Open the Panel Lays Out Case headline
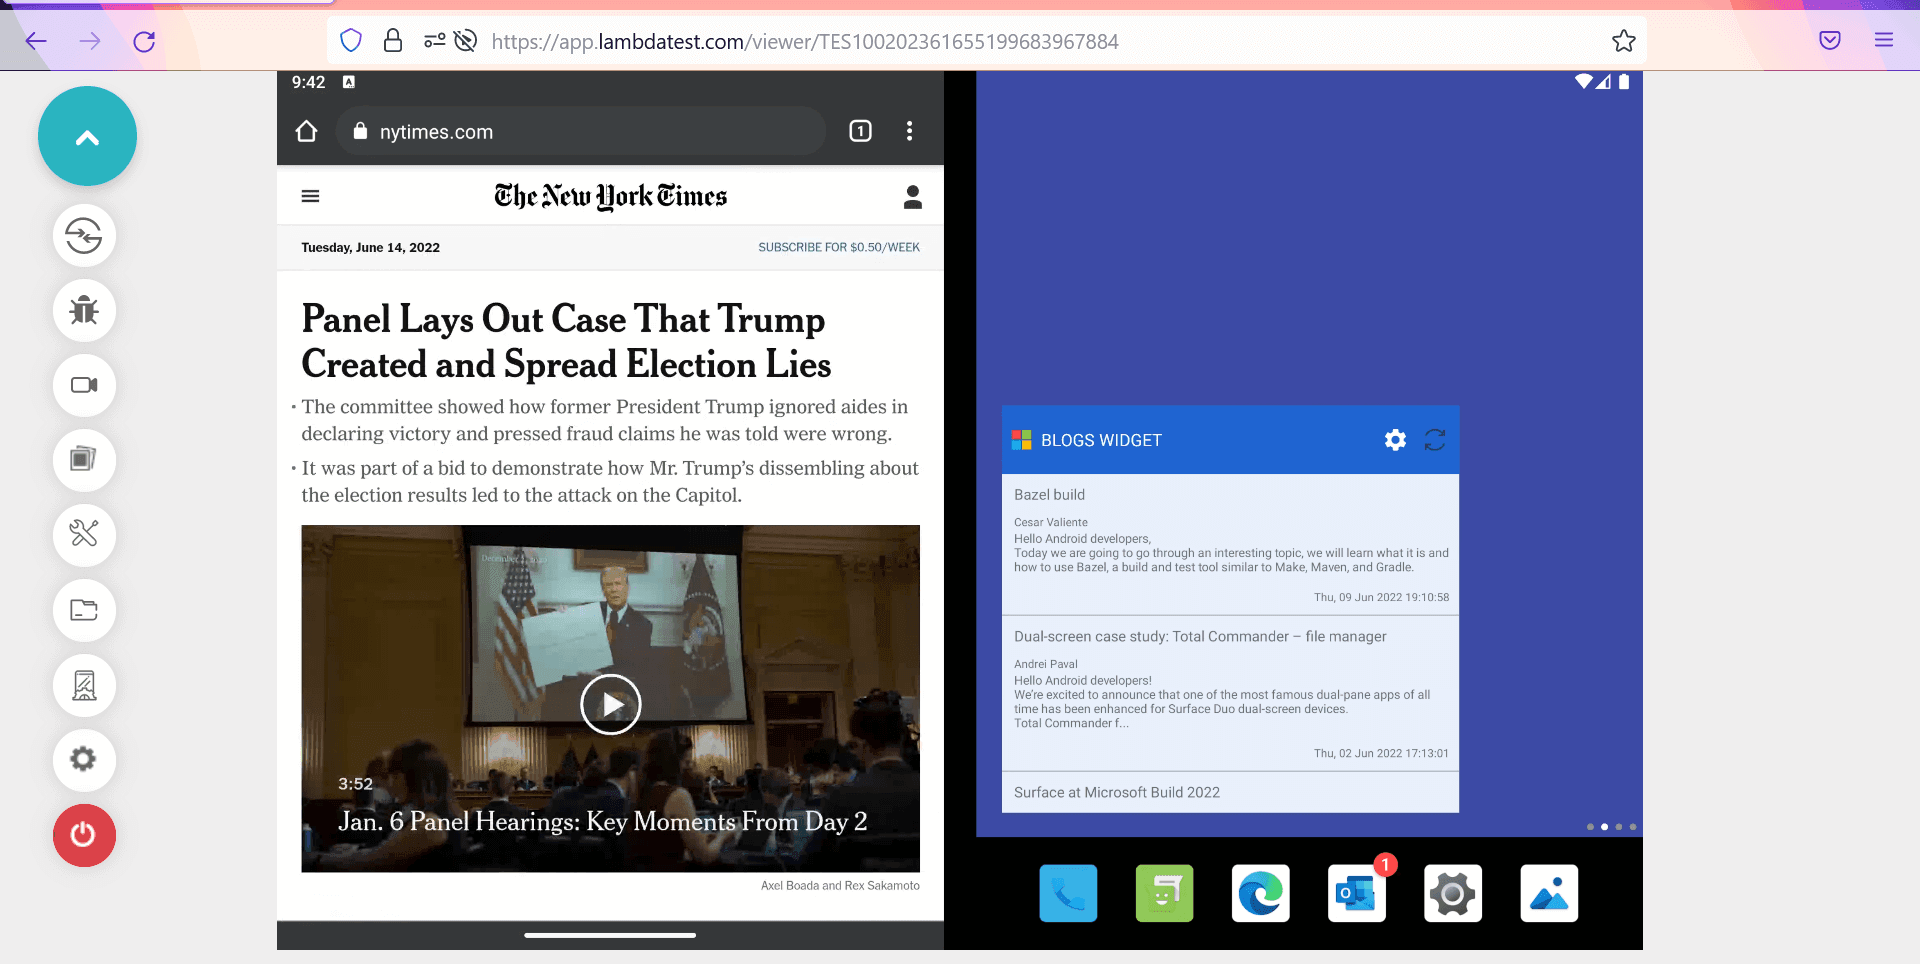 point(566,341)
